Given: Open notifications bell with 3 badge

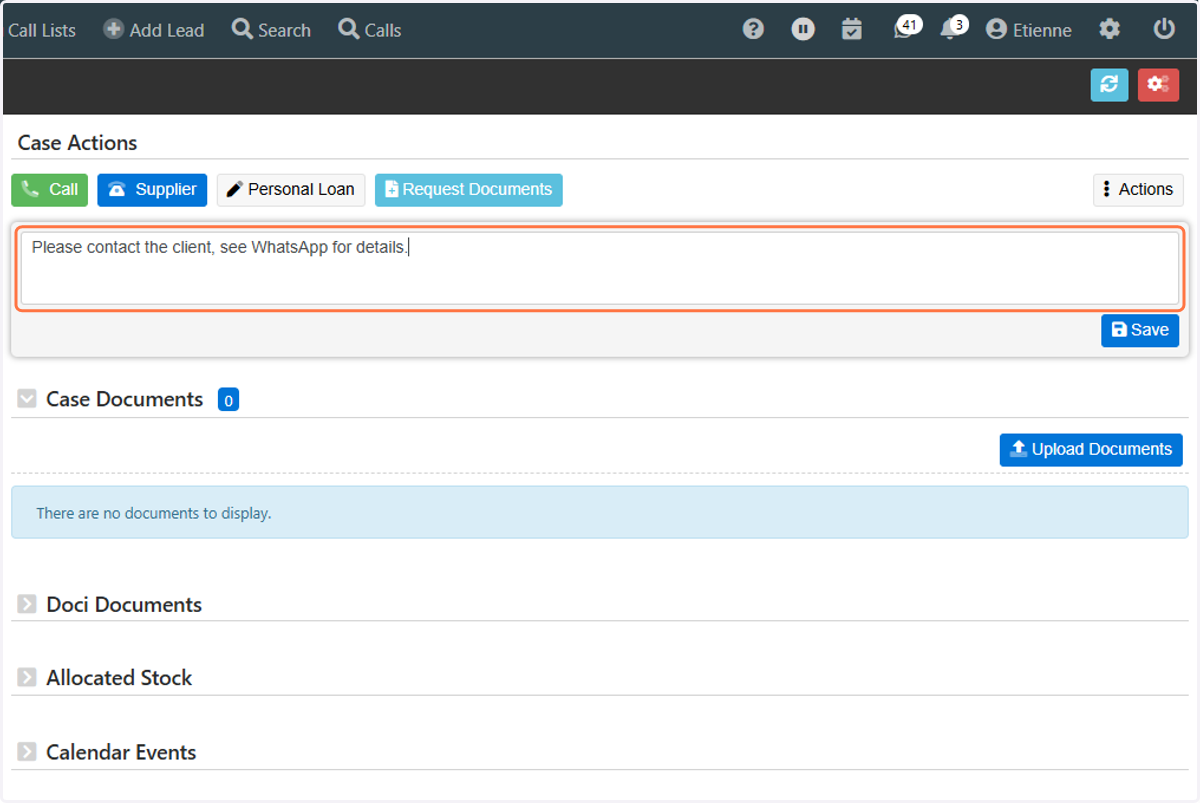Looking at the screenshot, I should pos(954,28).
